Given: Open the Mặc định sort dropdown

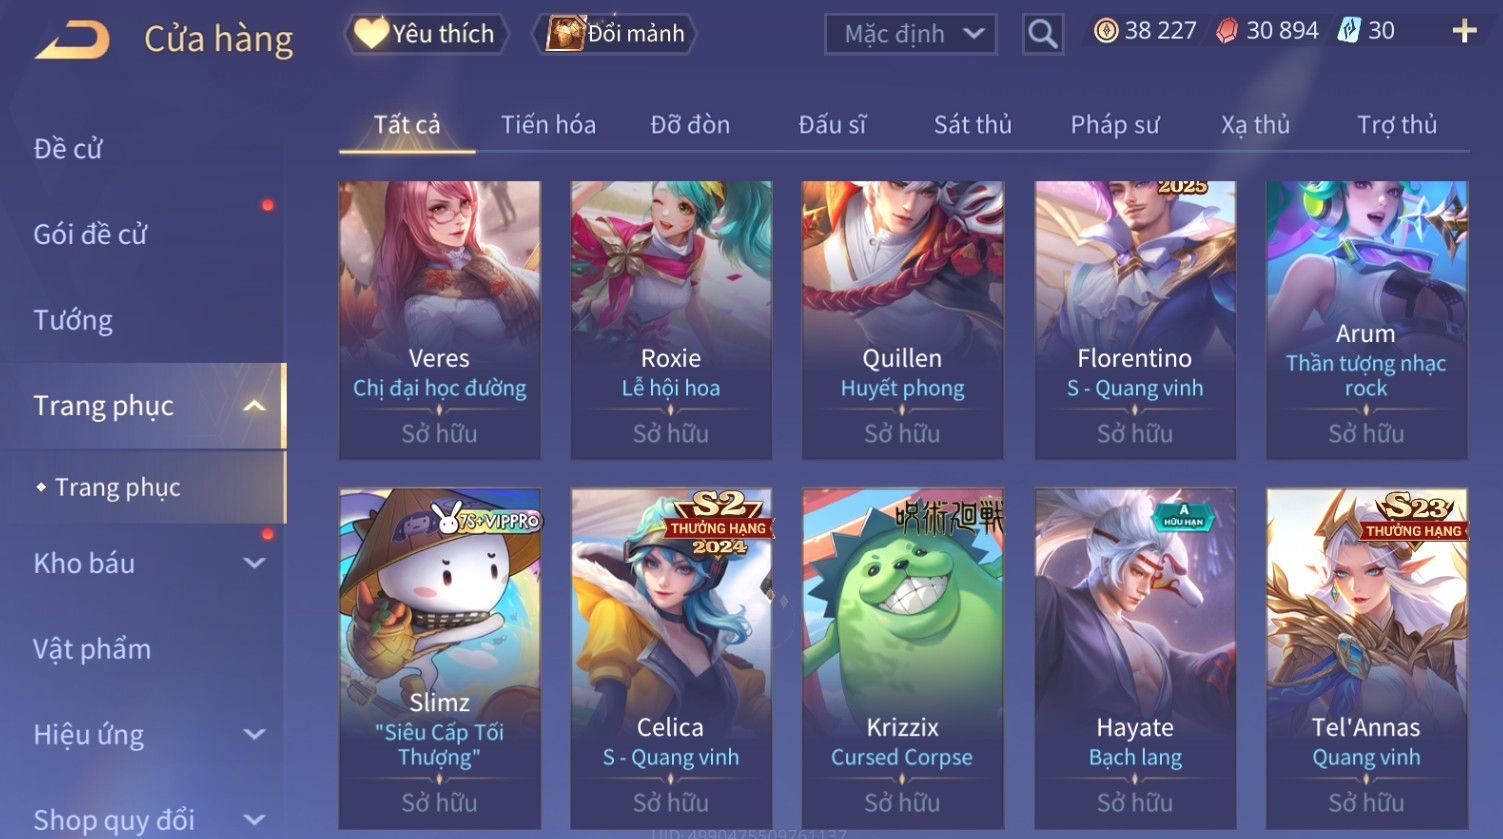Looking at the screenshot, I should [x=911, y=34].
